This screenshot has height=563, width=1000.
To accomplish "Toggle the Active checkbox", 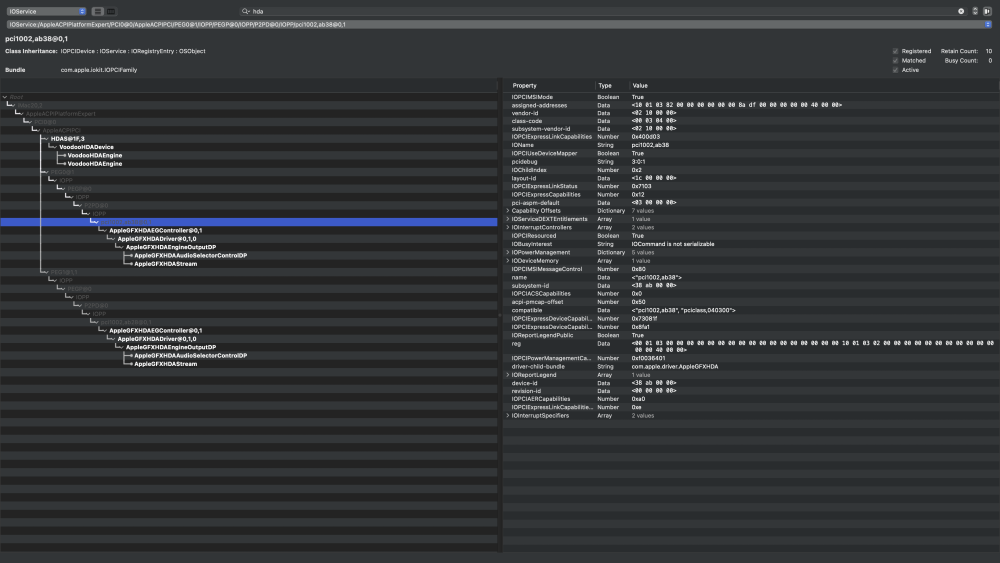I will pos(895,70).
